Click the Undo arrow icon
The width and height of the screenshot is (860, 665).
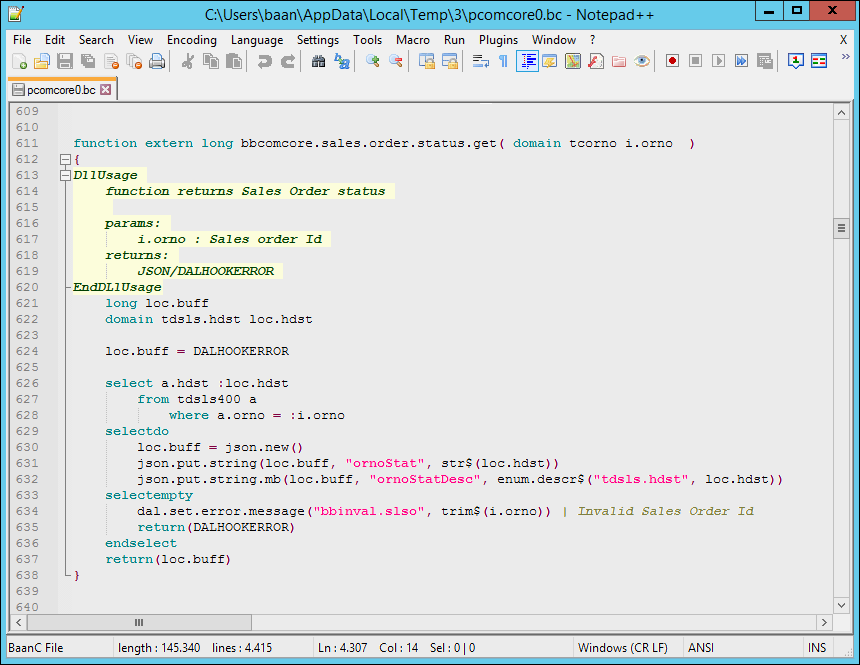coord(265,61)
